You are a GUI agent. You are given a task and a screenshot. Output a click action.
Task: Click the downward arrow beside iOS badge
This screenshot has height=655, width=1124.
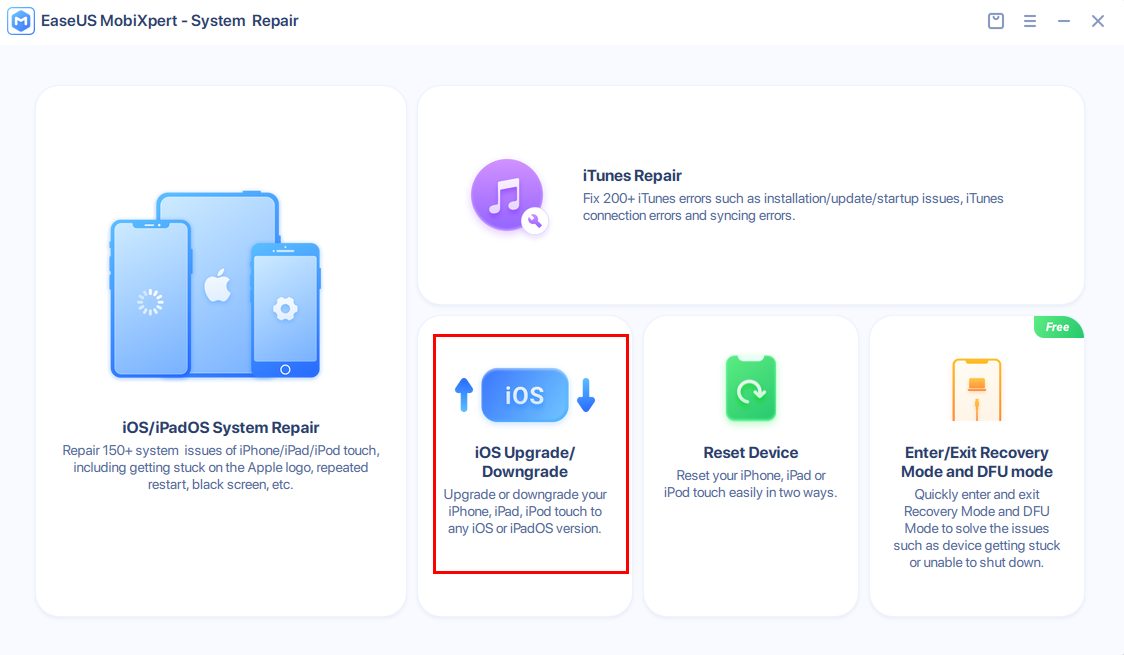pos(586,395)
